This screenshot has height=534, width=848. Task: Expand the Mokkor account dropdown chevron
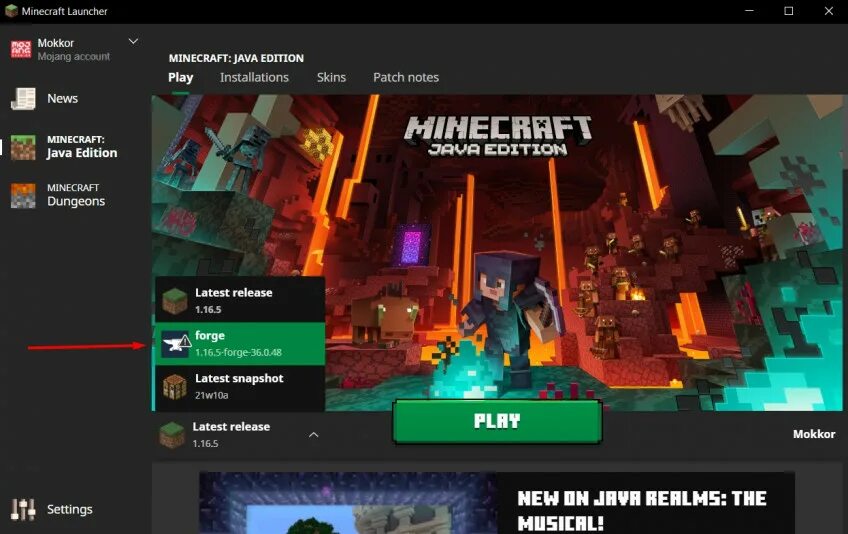point(133,41)
